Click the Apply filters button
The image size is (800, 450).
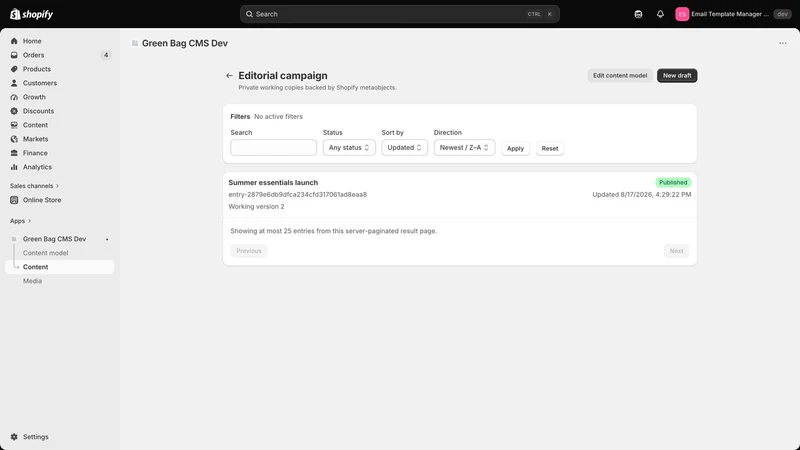[x=515, y=148]
